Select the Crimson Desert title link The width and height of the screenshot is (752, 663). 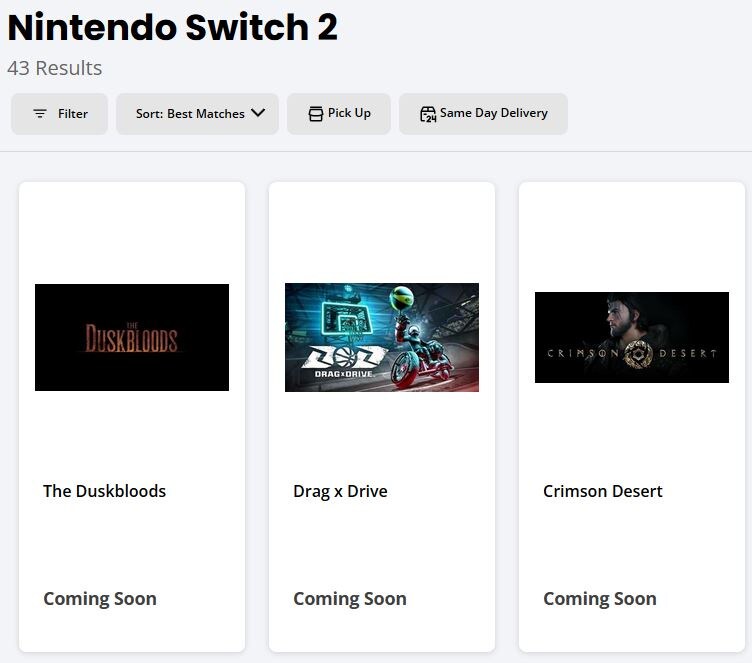[x=603, y=491]
